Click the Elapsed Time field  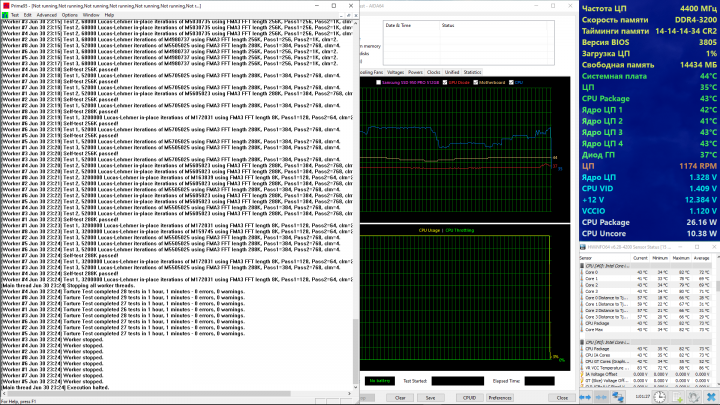[x=540, y=381]
